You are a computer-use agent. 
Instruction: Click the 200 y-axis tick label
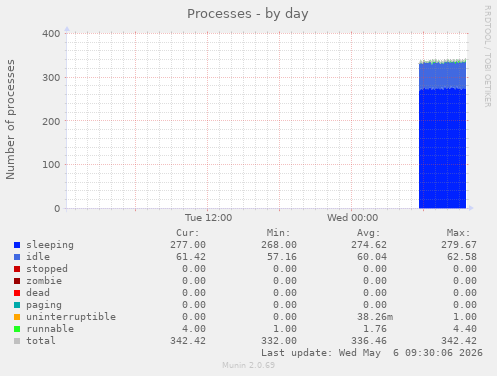click(51, 121)
